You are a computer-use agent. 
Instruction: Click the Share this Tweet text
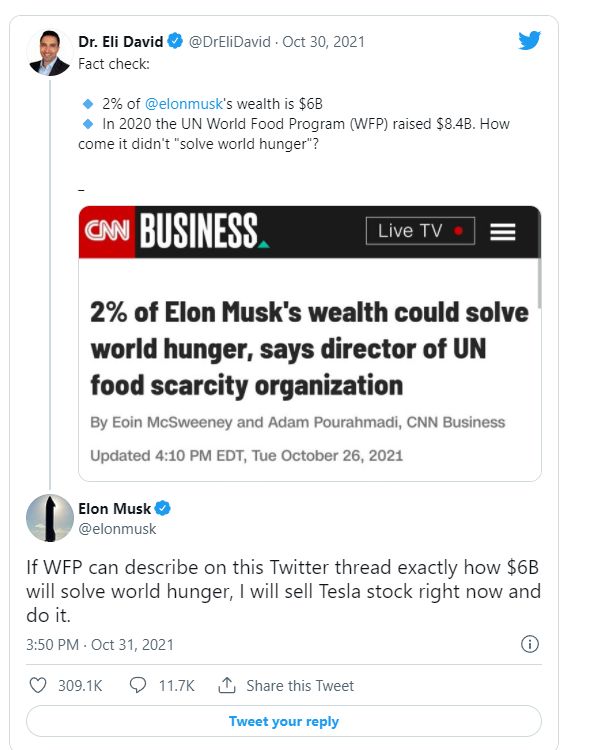[x=300, y=685]
